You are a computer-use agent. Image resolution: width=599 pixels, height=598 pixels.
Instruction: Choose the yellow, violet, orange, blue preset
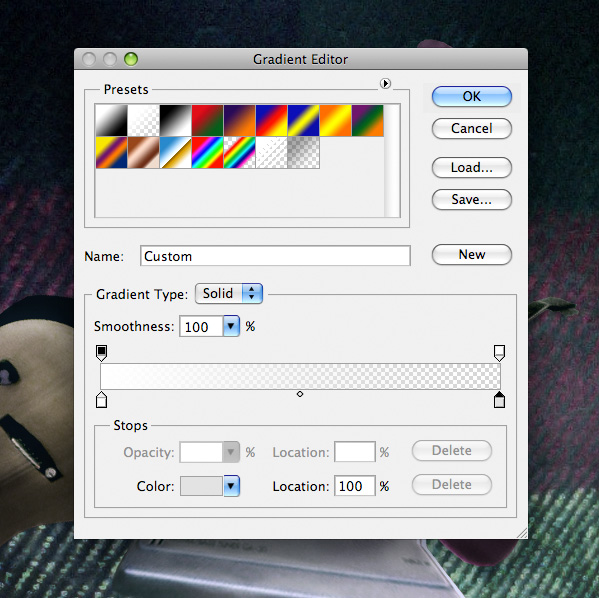tap(111, 153)
